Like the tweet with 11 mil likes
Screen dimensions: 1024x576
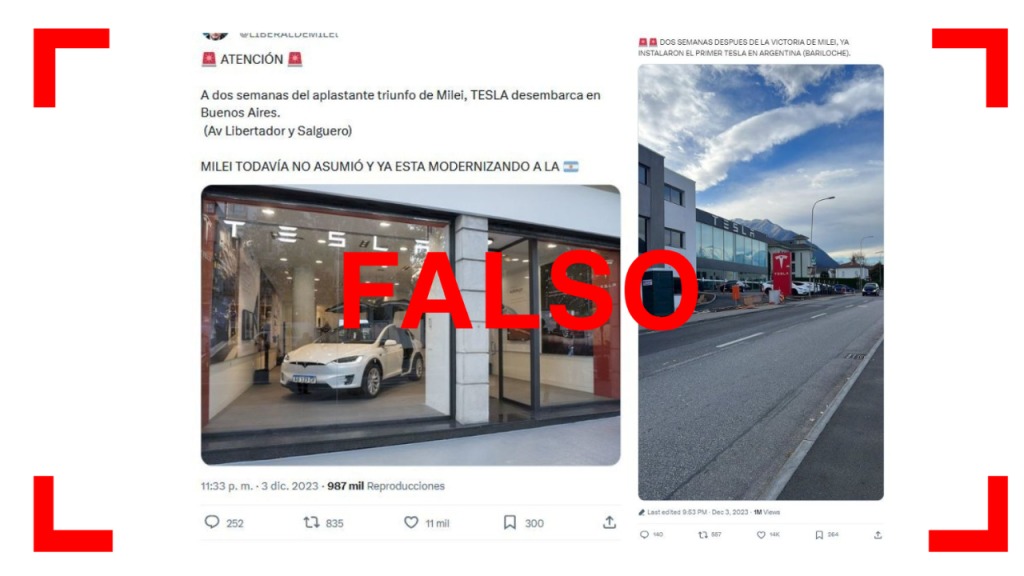(411, 522)
